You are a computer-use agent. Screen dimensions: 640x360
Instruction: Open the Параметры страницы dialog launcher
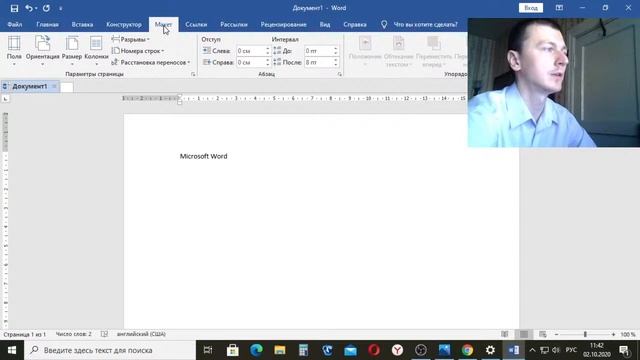(x=193, y=74)
